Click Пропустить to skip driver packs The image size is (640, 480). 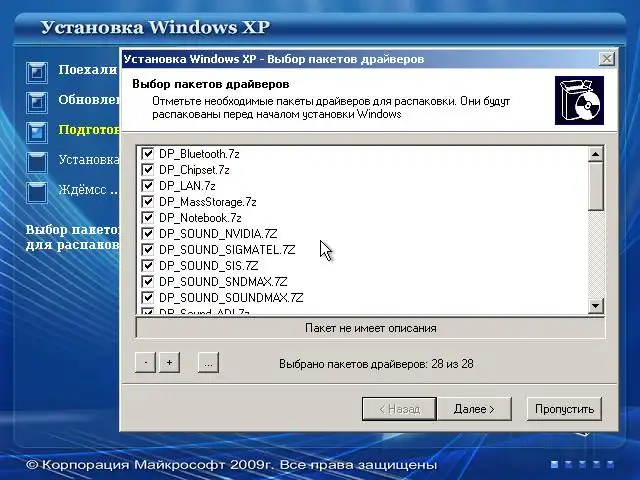point(564,409)
